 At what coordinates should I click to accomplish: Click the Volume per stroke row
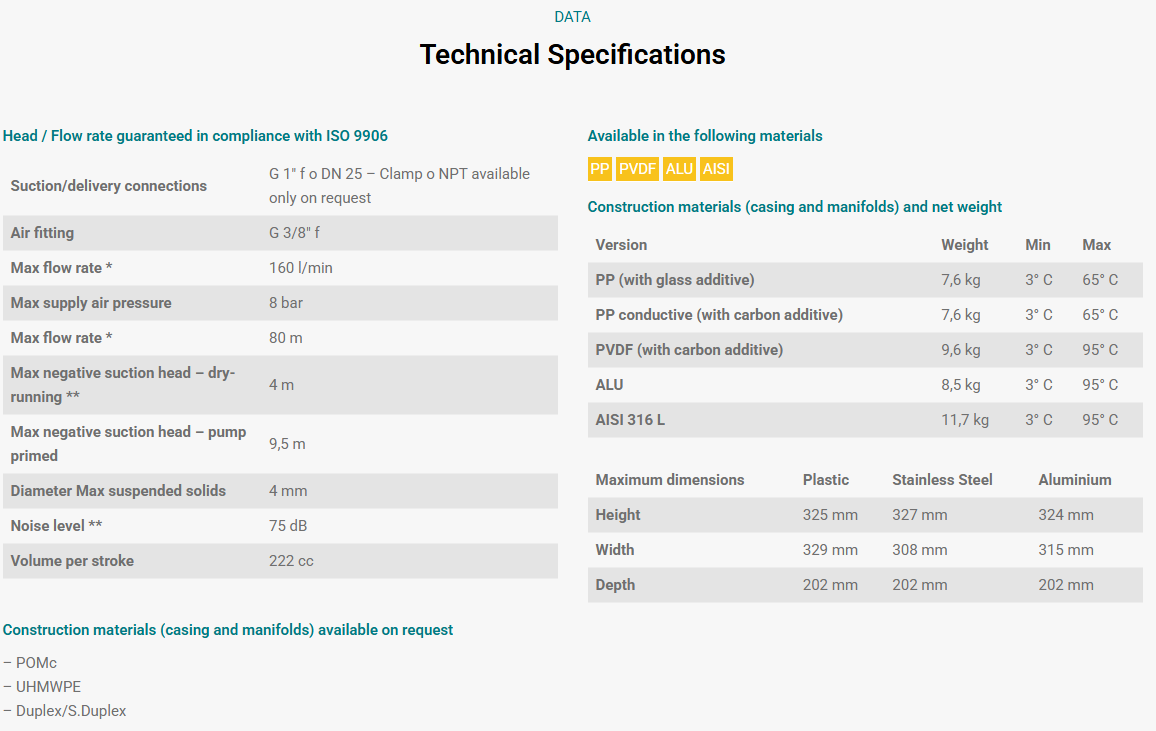[x=280, y=561]
